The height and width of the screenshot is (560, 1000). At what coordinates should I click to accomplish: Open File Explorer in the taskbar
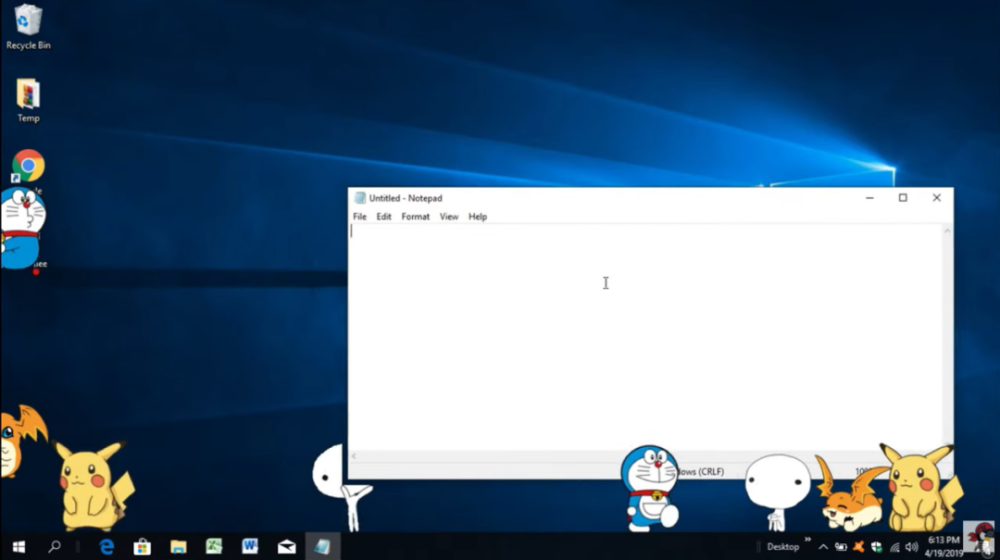click(x=178, y=547)
